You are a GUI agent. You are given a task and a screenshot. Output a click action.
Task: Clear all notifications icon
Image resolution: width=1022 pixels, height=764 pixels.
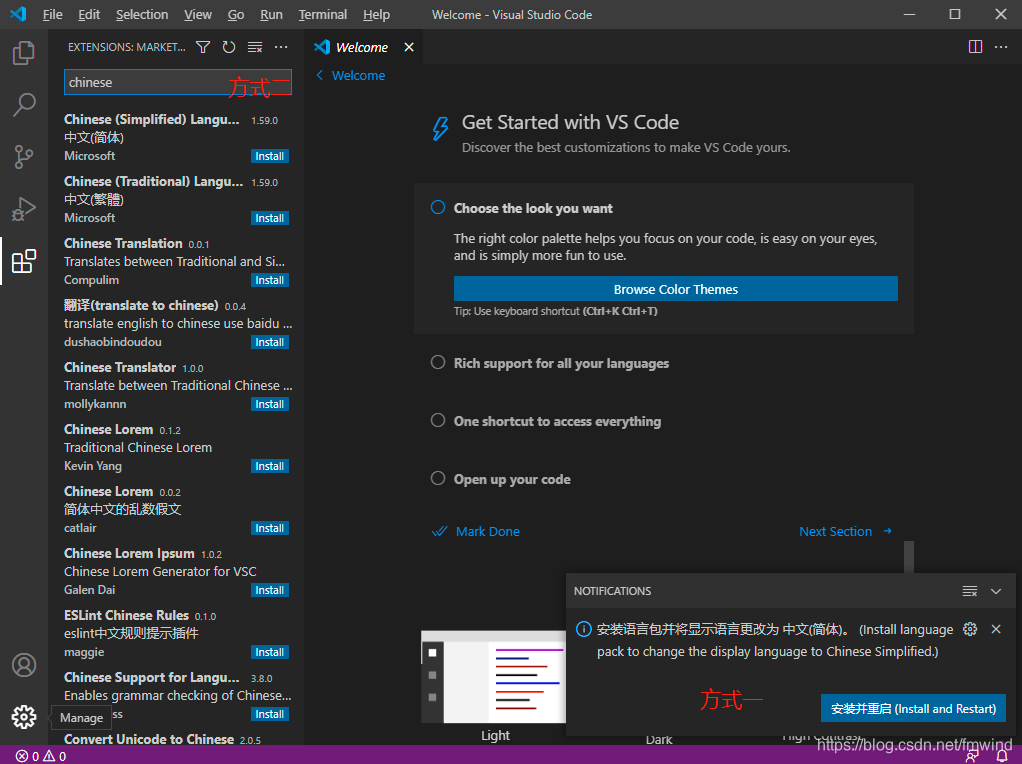(x=970, y=591)
